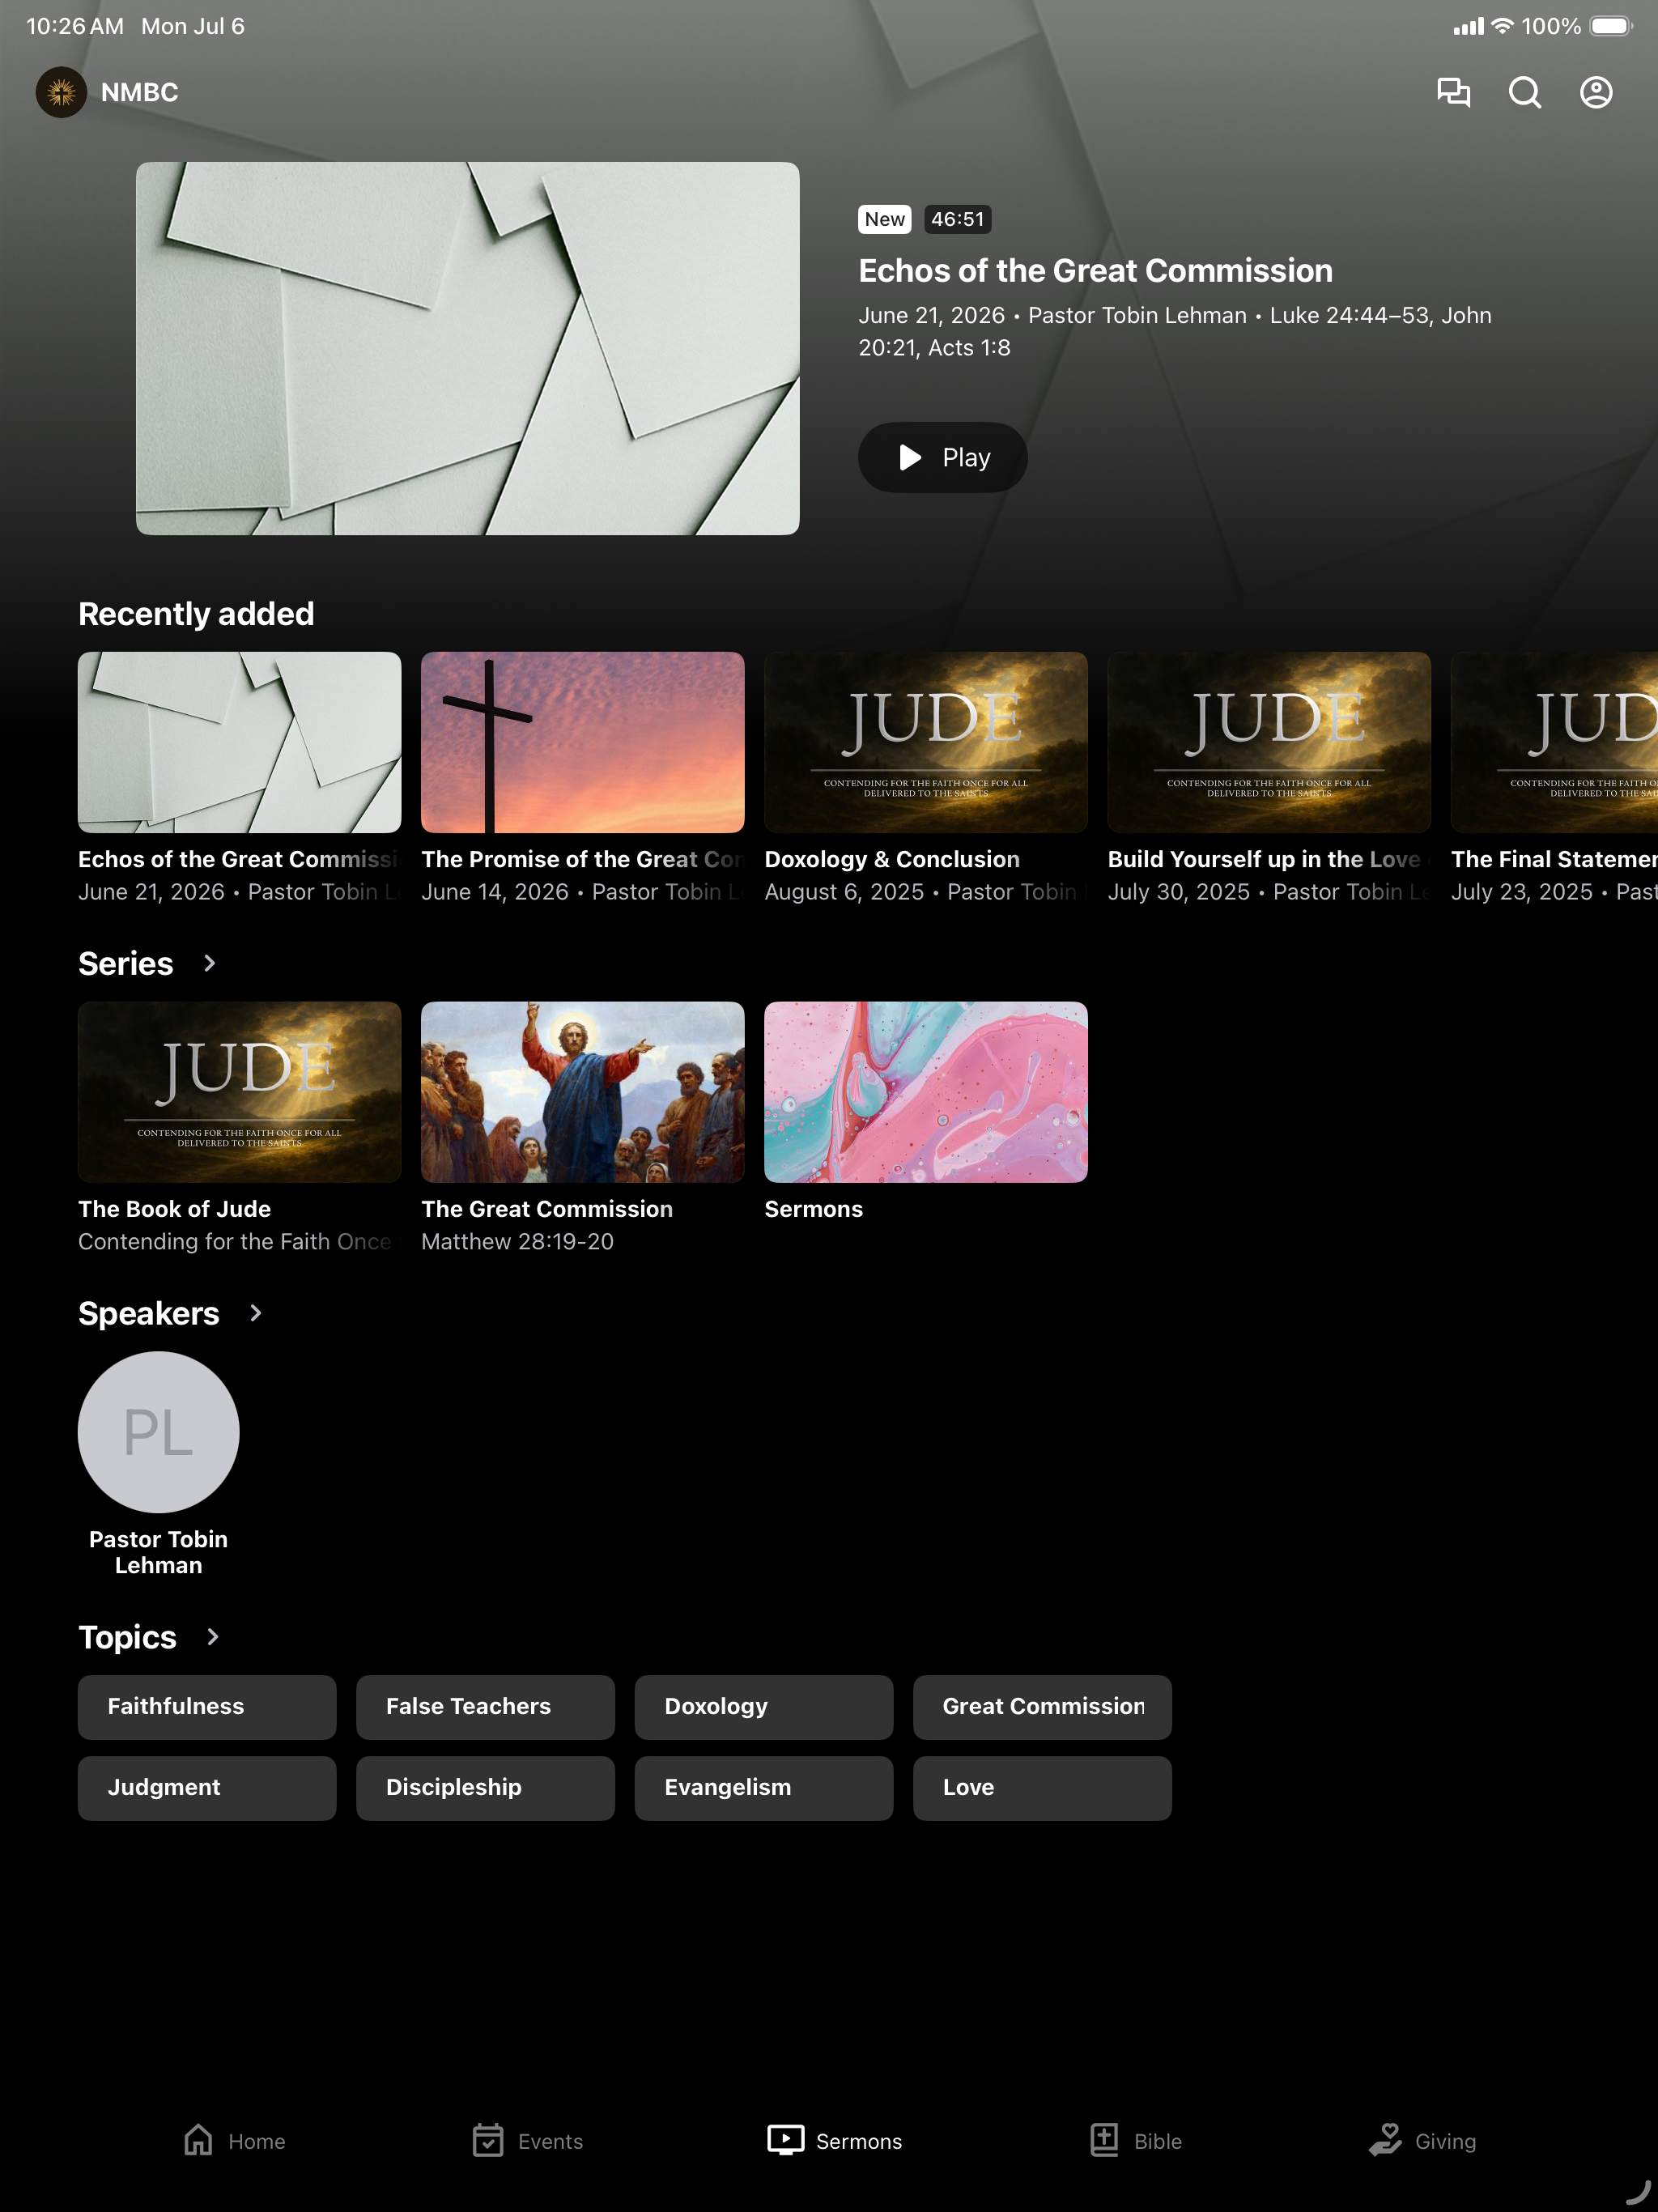1658x2212 pixels.
Task: Select the Faithfulness topic
Action: tap(207, 1707)
